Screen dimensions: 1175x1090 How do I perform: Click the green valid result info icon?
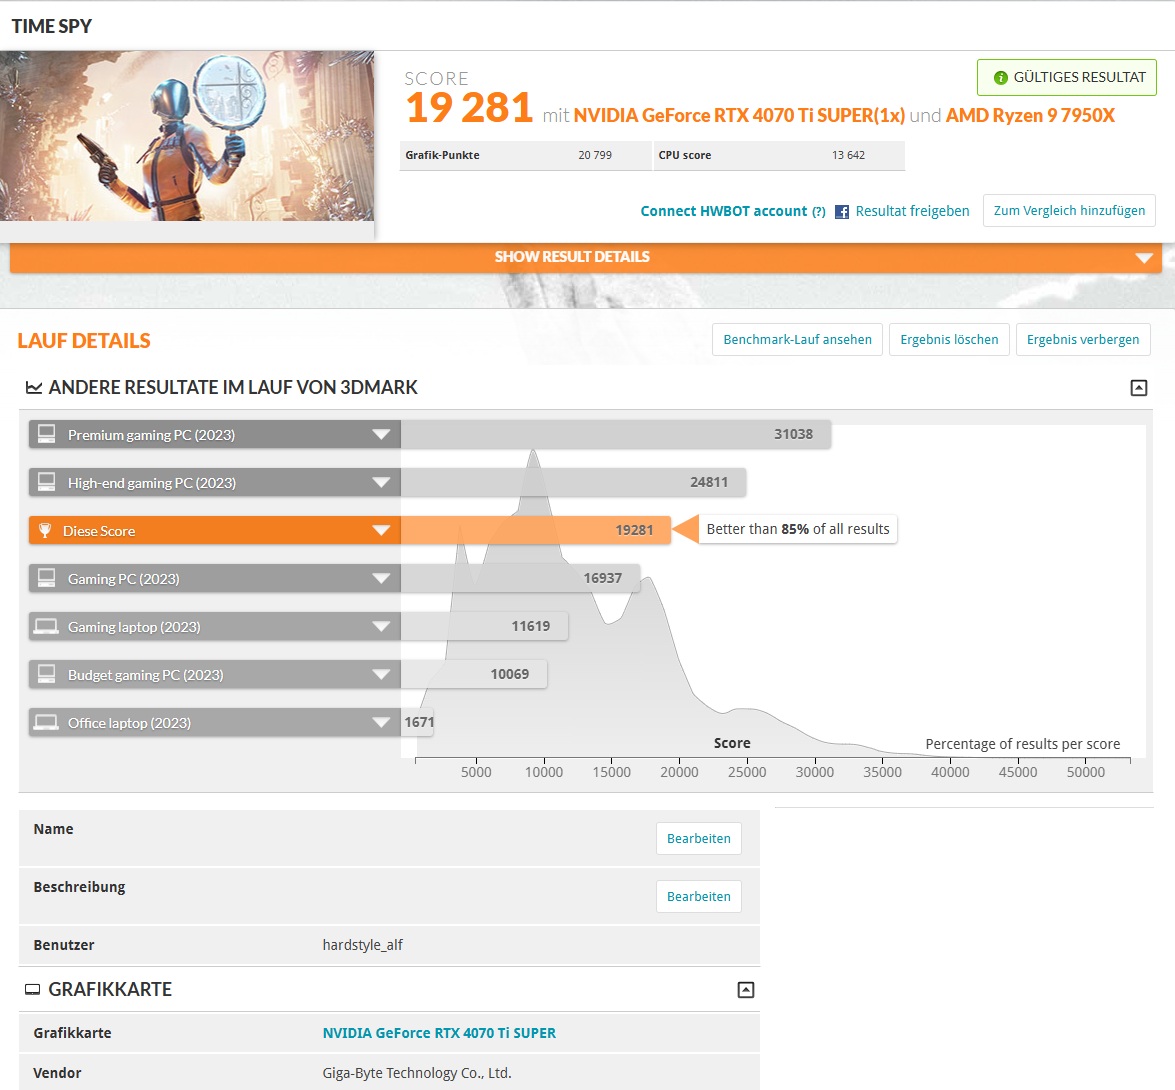1000,78
